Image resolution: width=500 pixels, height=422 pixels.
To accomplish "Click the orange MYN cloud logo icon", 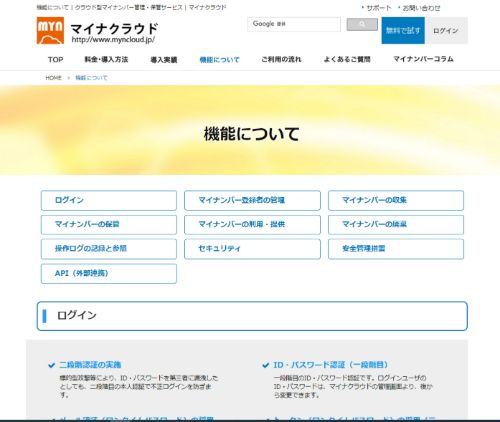I will pyautogui.click(x=50, y=30).
